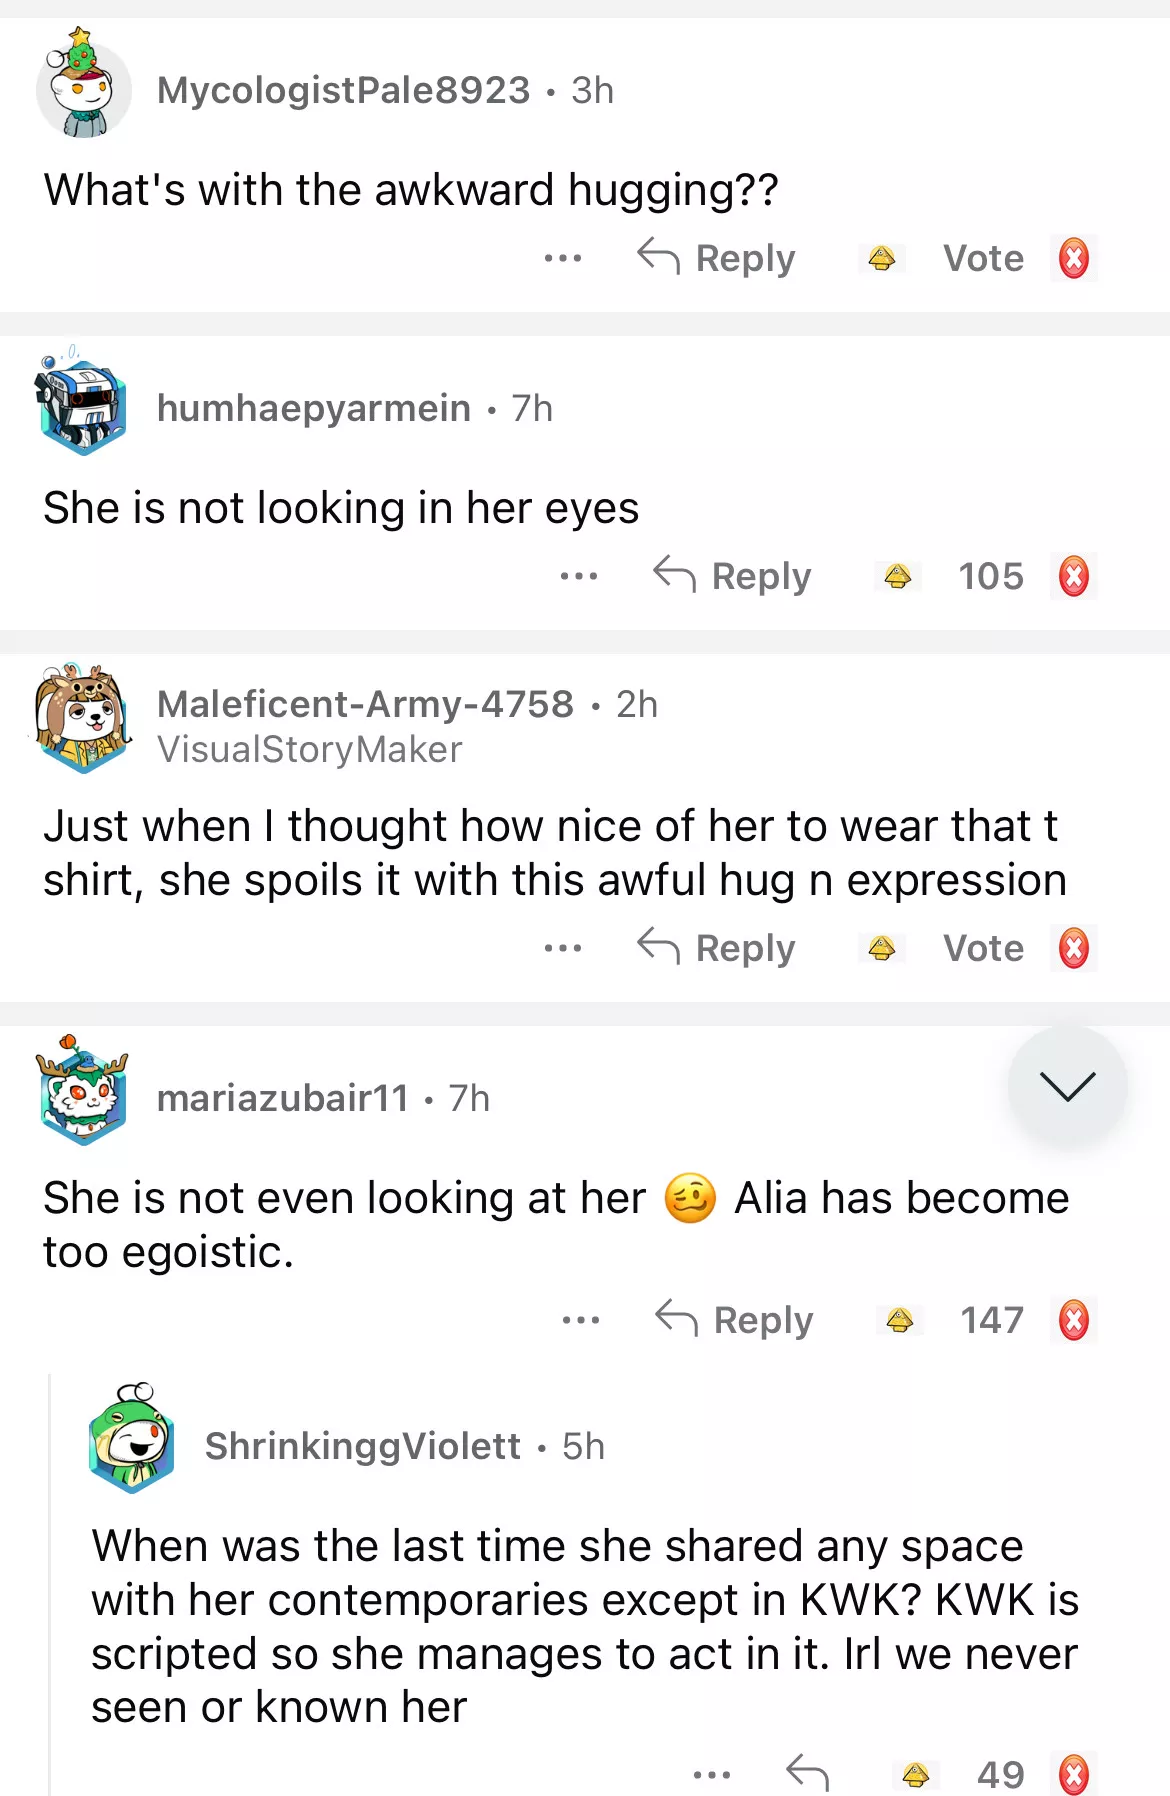The width and height of the screenshot is (1170, 1796).
Task: Upvote MycologistPale8923's awkward hugging comment
Action: pos(882,259)
